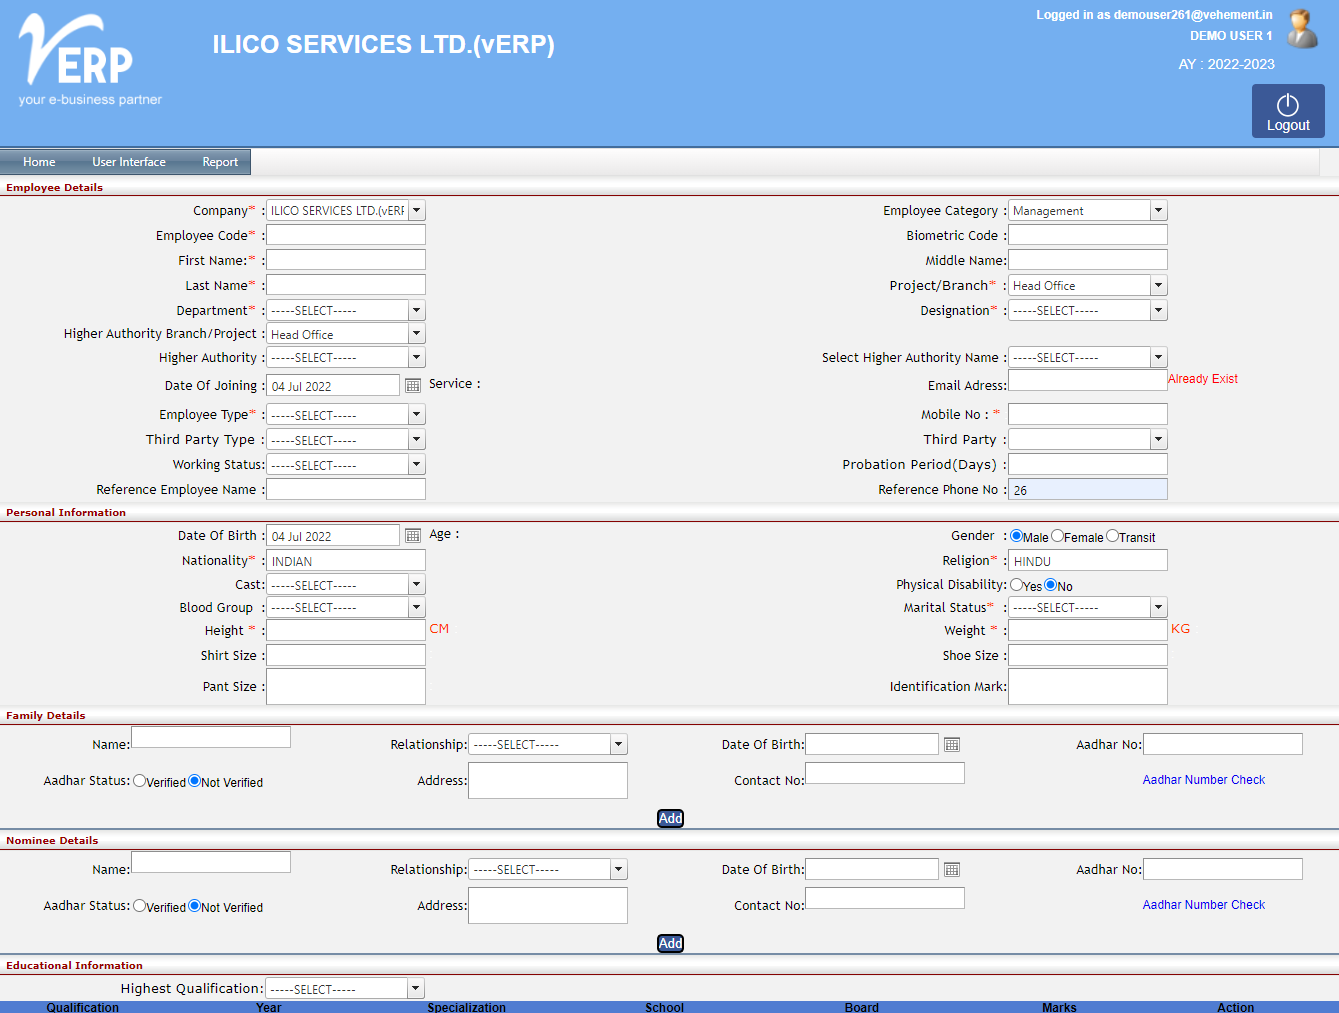Image resolution: width=1339 pixels, height=1013 pixels.
Task: Open the Employee Type dropdown
Action: pos(346,414)
